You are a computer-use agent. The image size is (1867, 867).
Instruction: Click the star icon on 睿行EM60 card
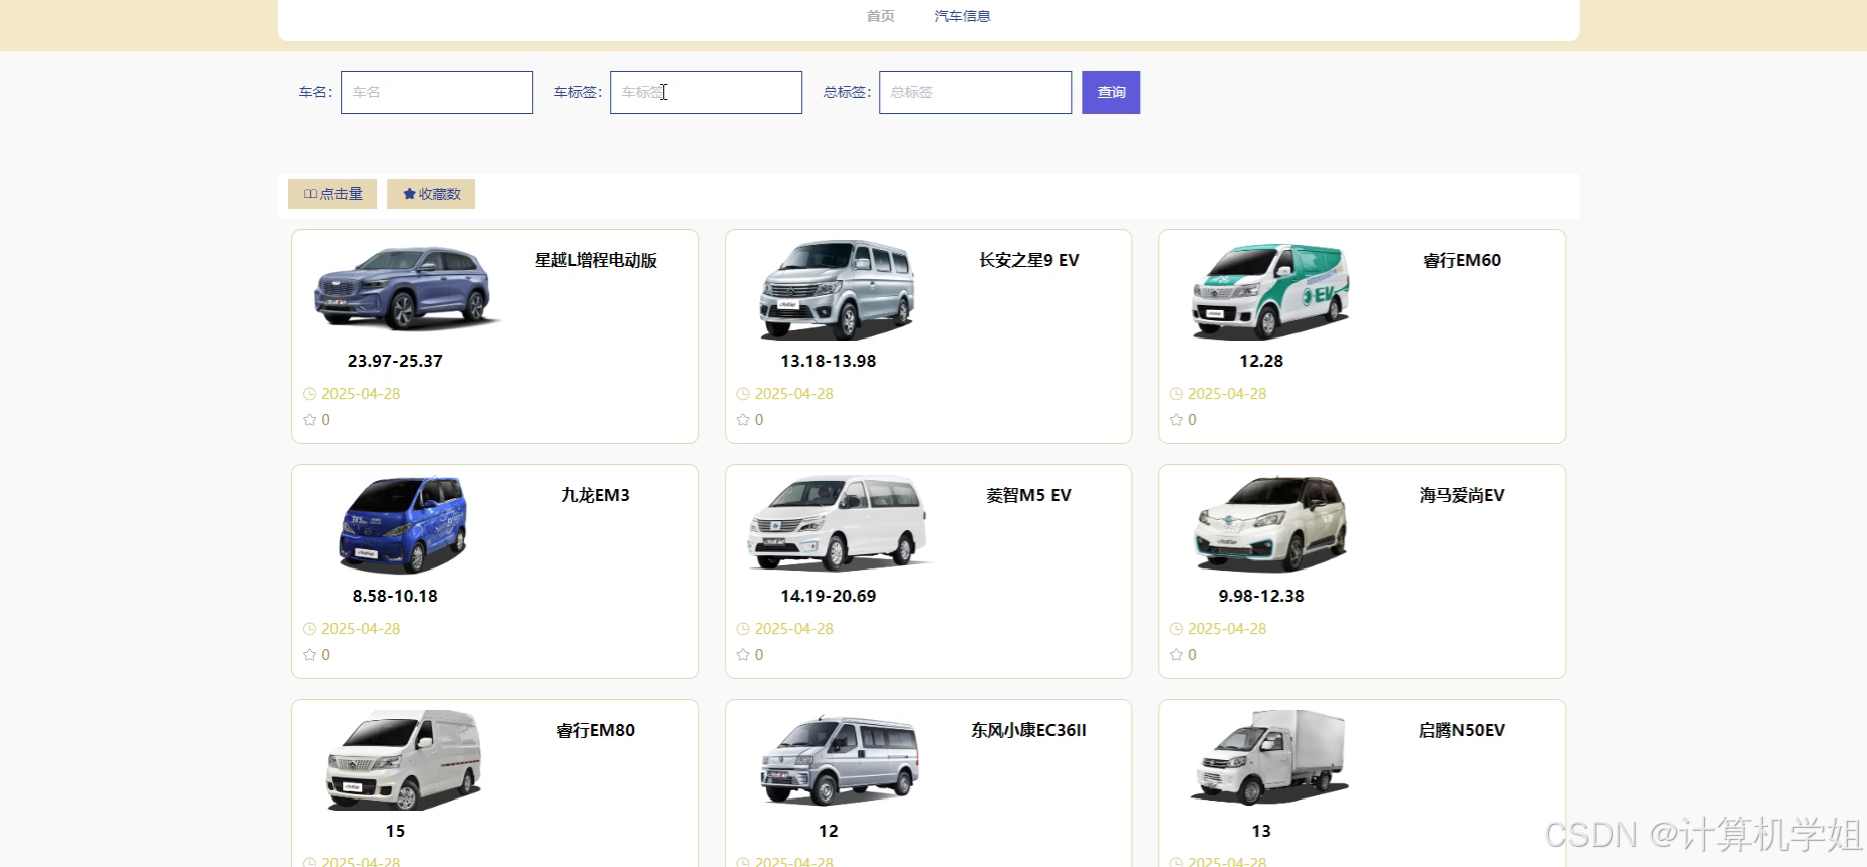(x=1176, y=420)
